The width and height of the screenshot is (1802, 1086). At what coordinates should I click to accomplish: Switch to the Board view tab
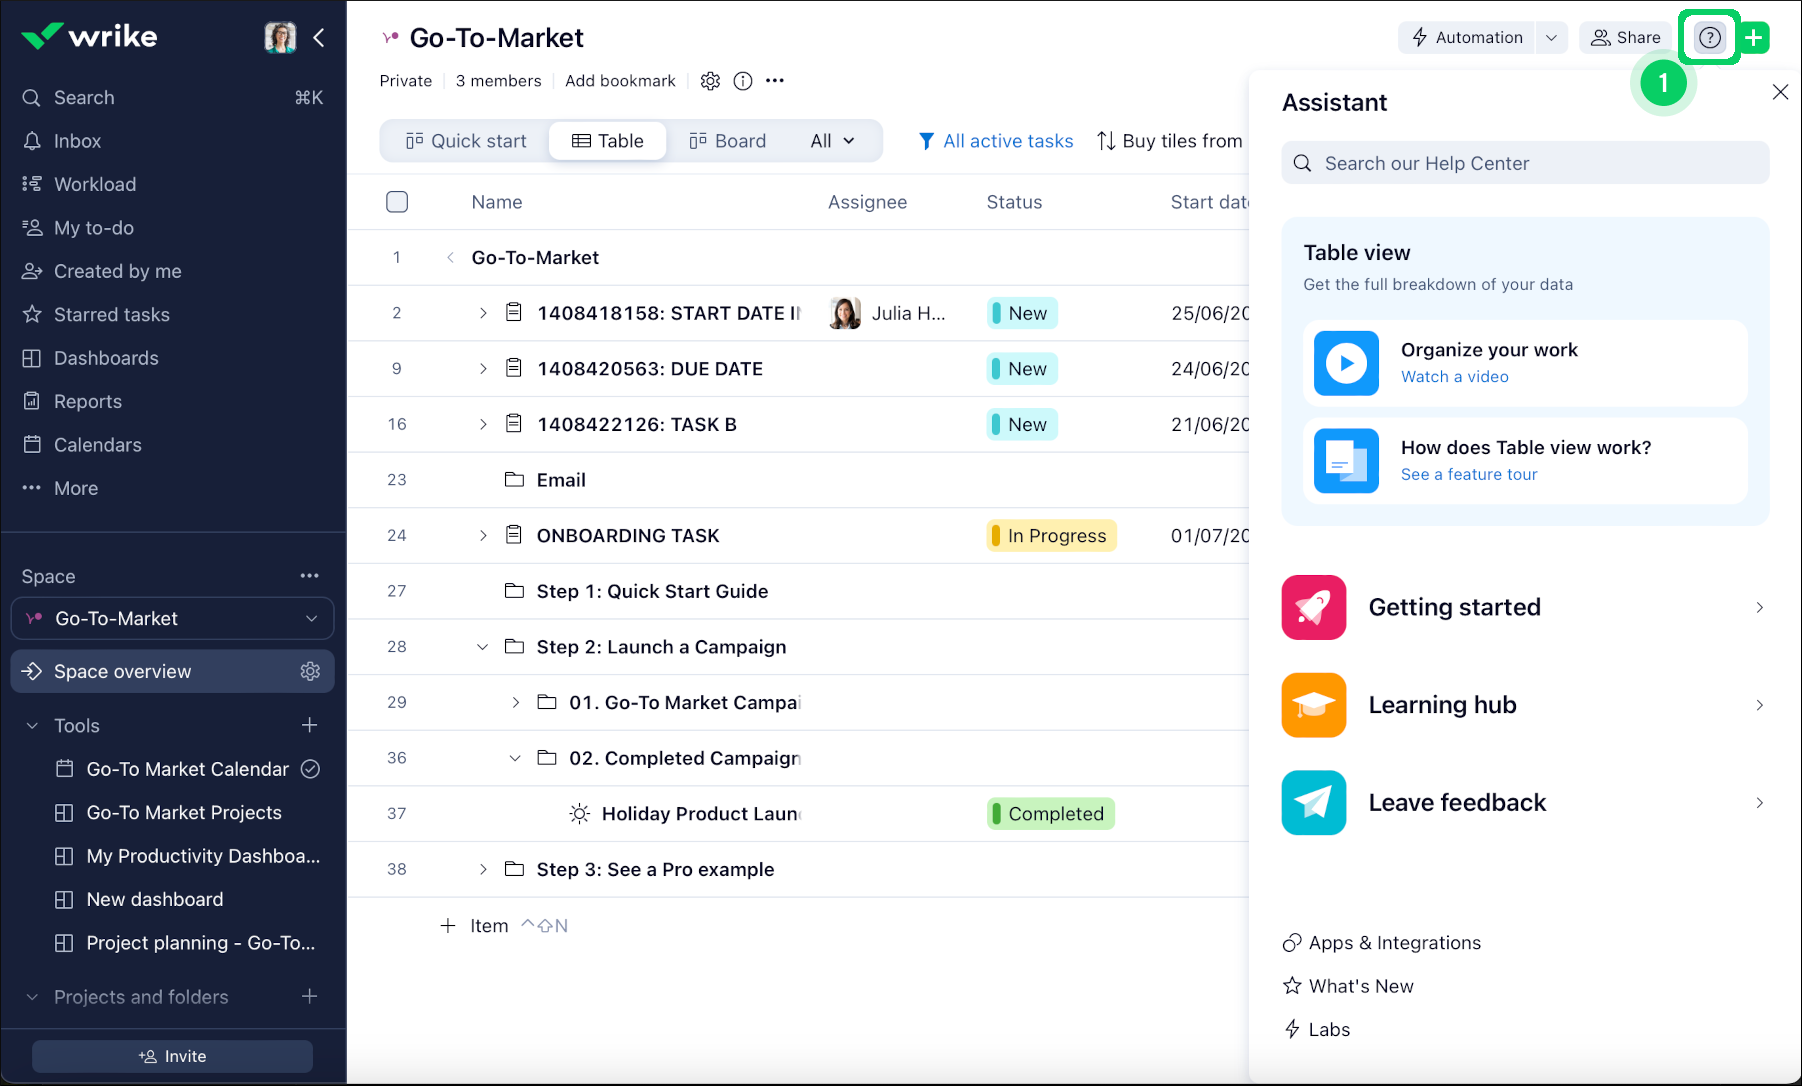(728, 141)
